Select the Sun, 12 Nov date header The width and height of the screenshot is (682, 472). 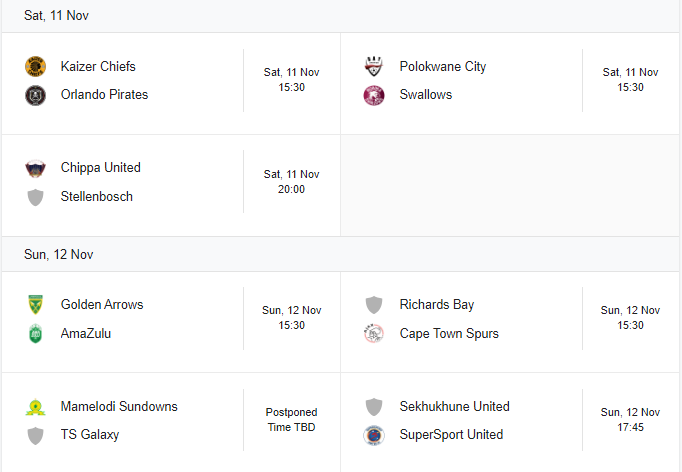pyautogui.click(x=58, y=254)
